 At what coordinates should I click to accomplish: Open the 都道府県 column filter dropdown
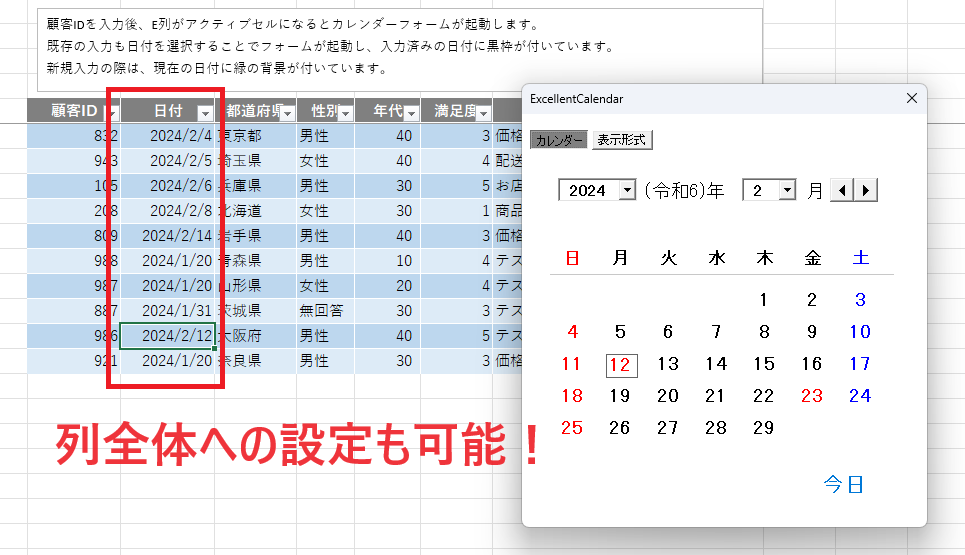coord(287,113)
